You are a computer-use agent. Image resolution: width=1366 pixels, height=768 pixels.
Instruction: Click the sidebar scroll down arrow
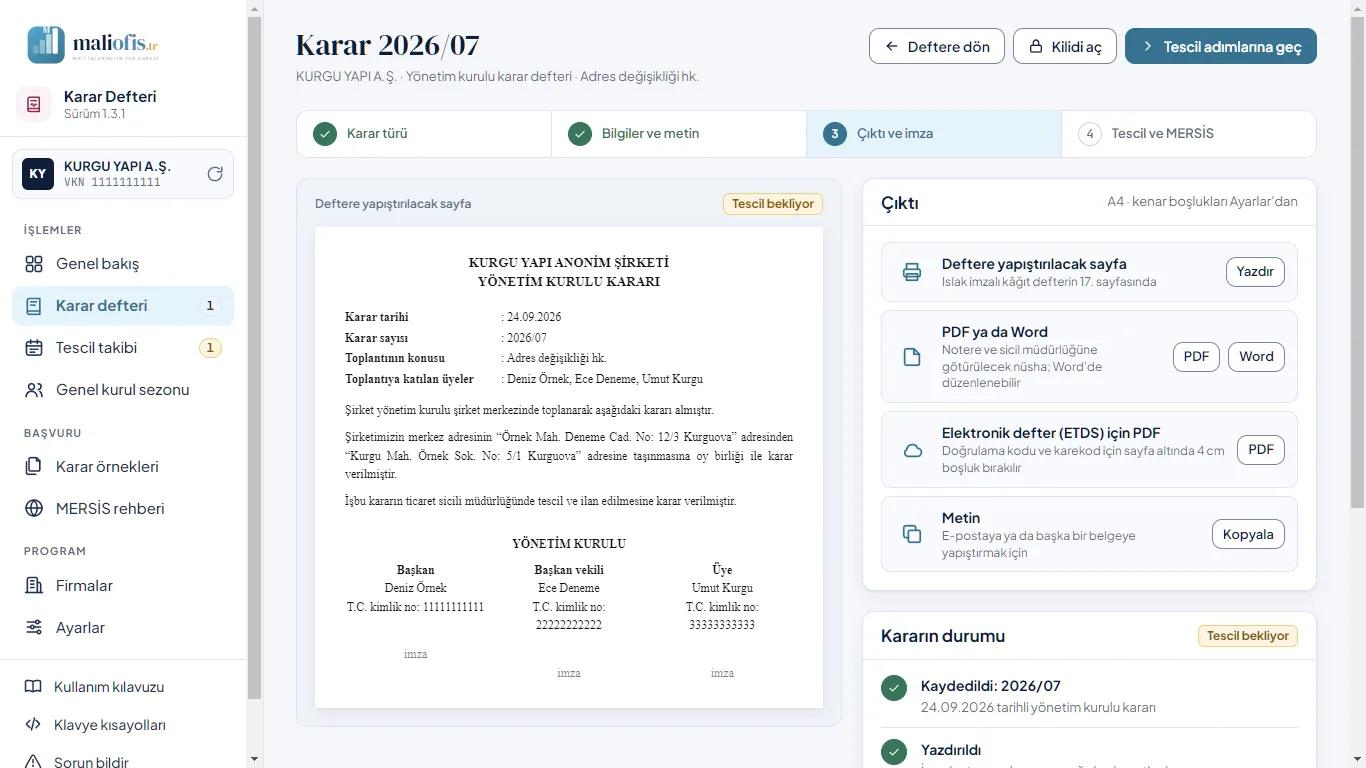[x=254, y=760]
